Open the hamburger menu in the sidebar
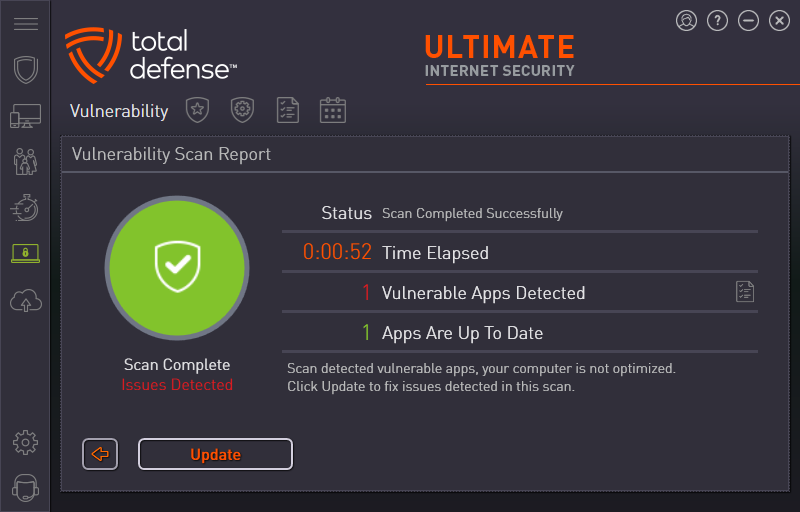This screenshot has height=512, width=800. 26,24
